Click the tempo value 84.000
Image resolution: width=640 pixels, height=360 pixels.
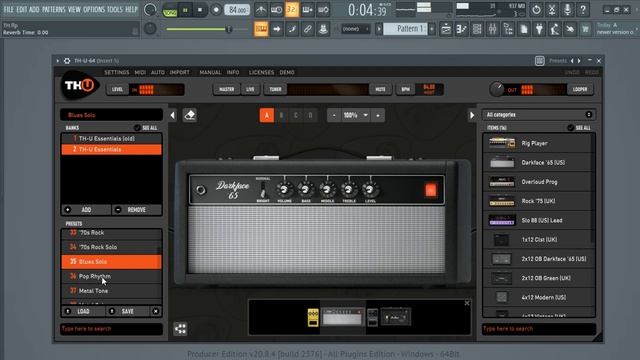pyautogui.click(x=237, y=10)
